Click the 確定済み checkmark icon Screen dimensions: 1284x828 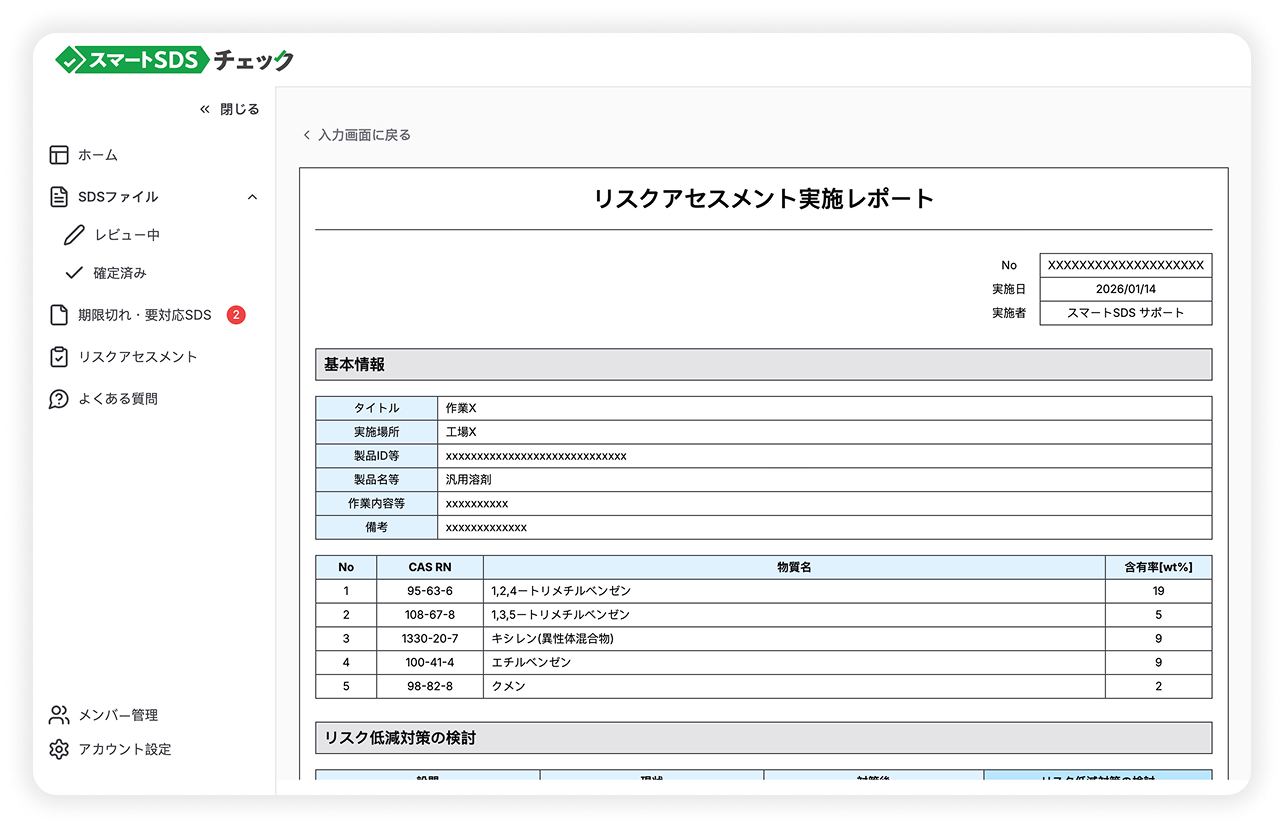click(x=75, y=272)
